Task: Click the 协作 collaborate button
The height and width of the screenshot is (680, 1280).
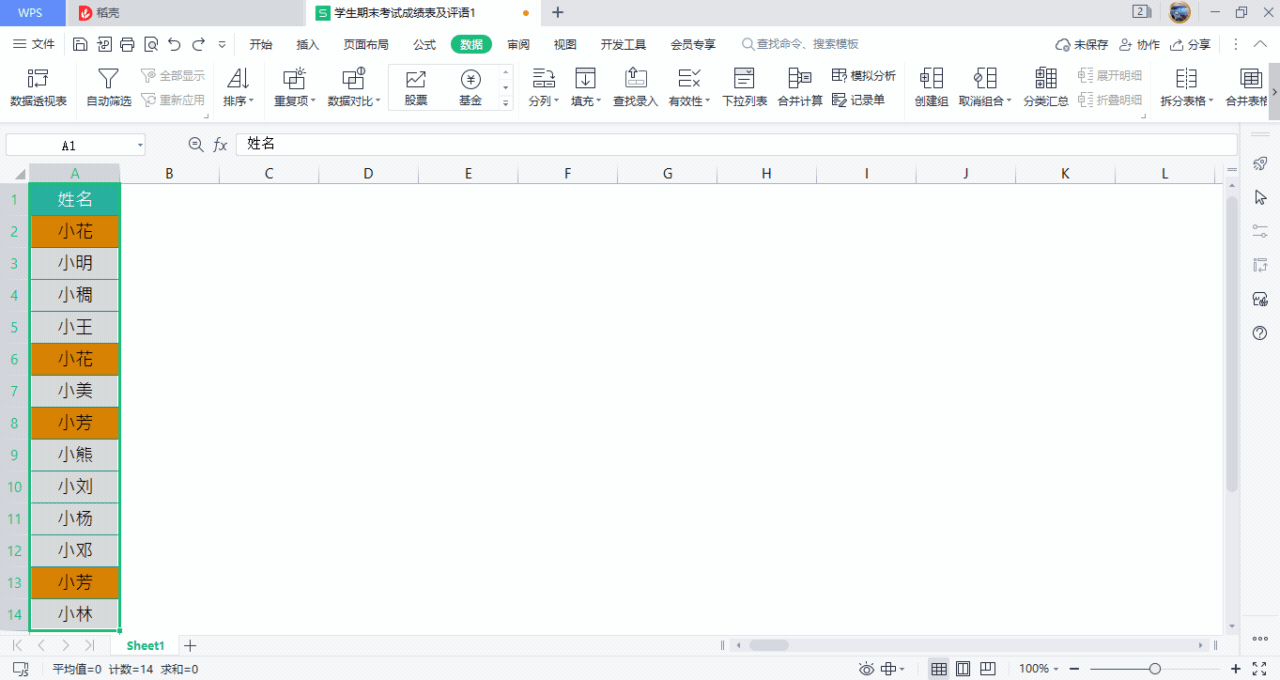Action: (1139, 44)
